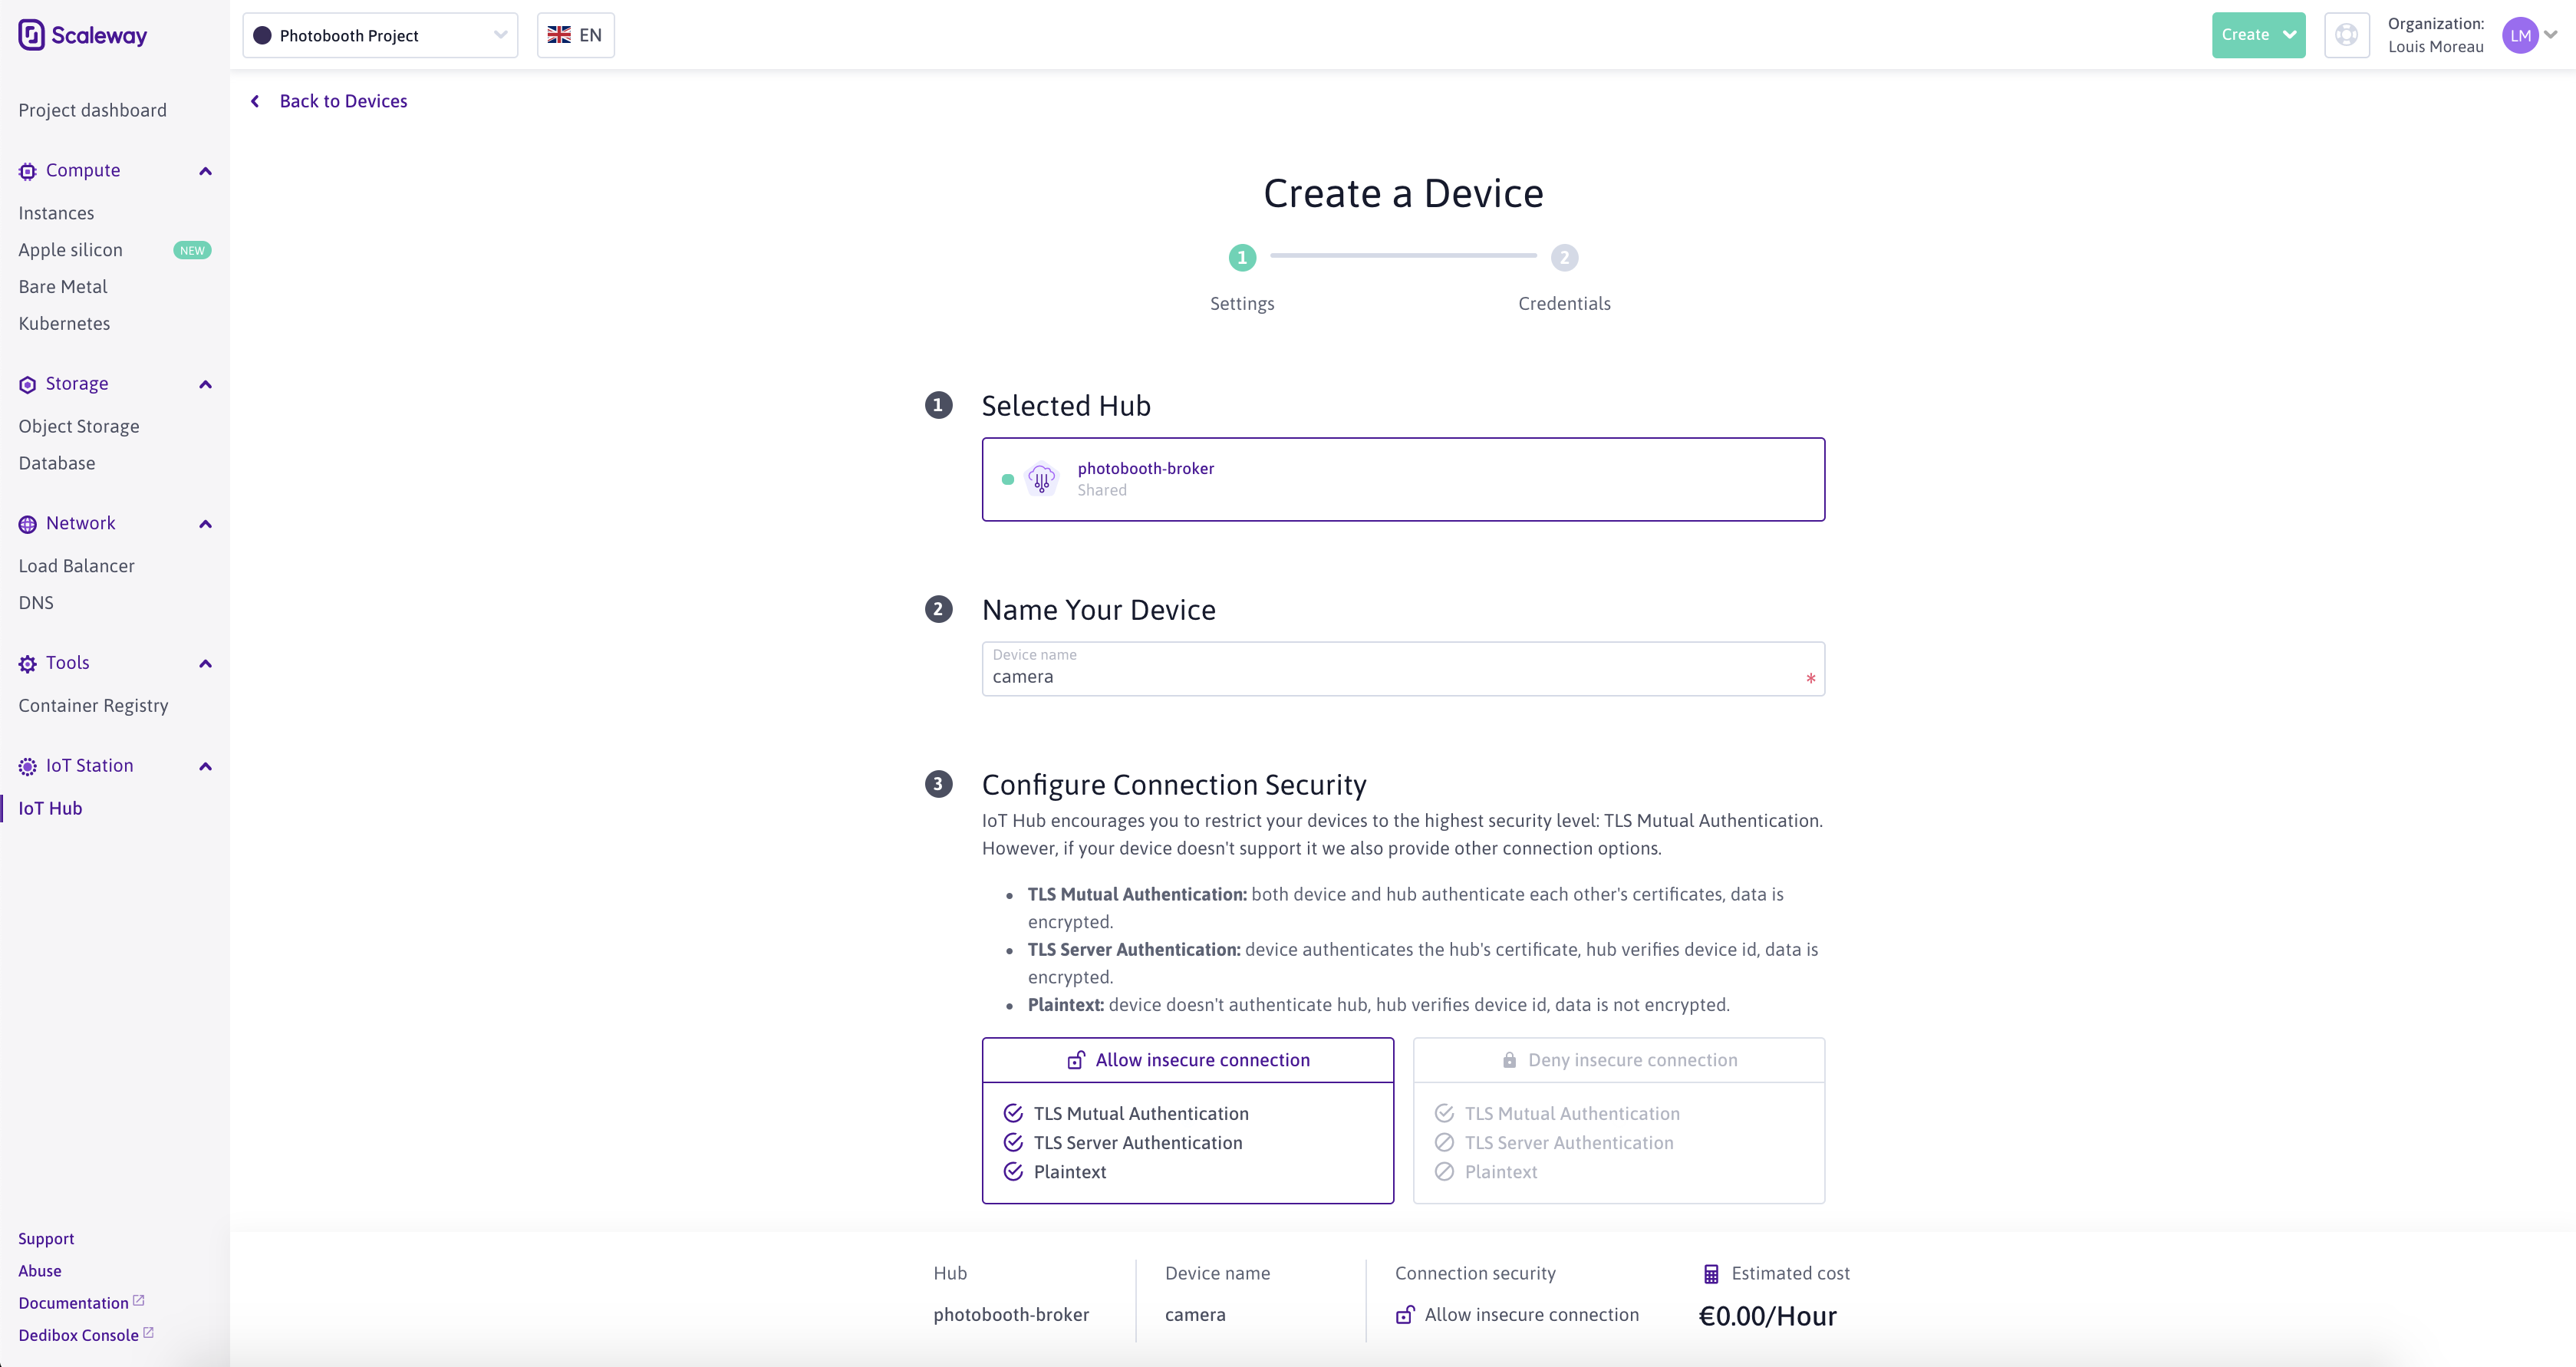
Task: Click the Device name input field
Action: (x=1402, y=677)
